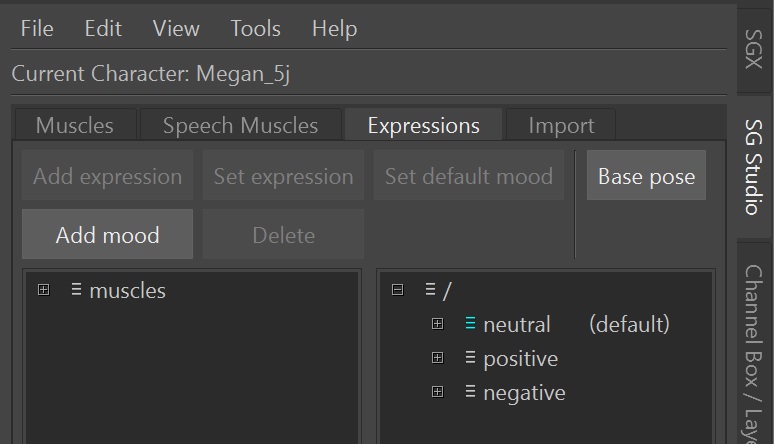Open the Tools menu
The width and height of the screenshot is (774, 444).
(256, 29)
